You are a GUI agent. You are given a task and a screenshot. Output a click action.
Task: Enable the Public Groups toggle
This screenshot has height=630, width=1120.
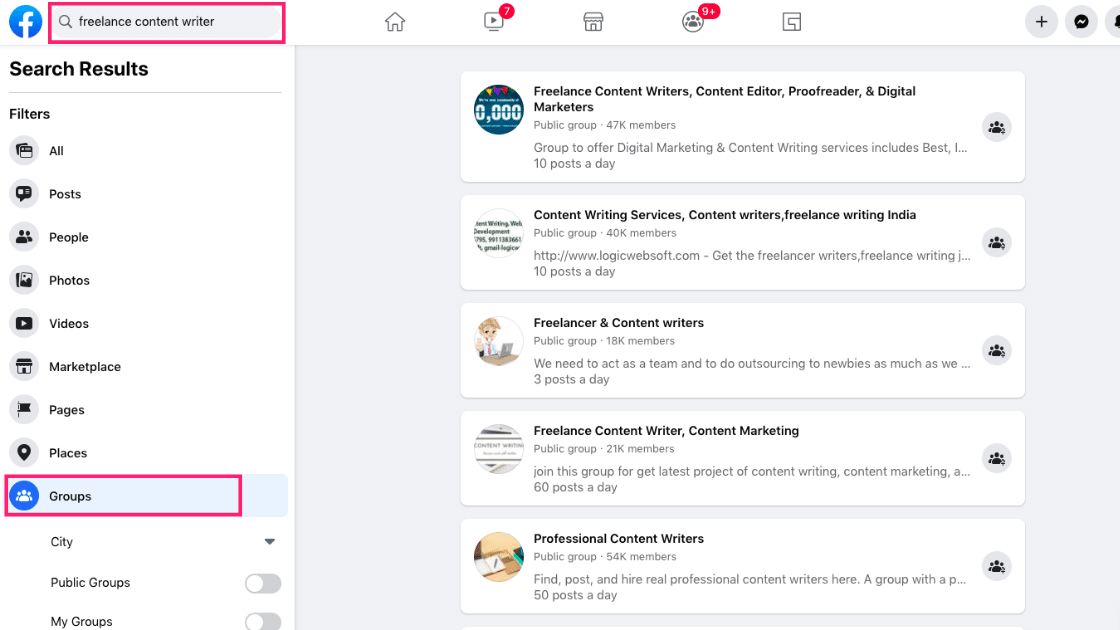tap(262, 583)
